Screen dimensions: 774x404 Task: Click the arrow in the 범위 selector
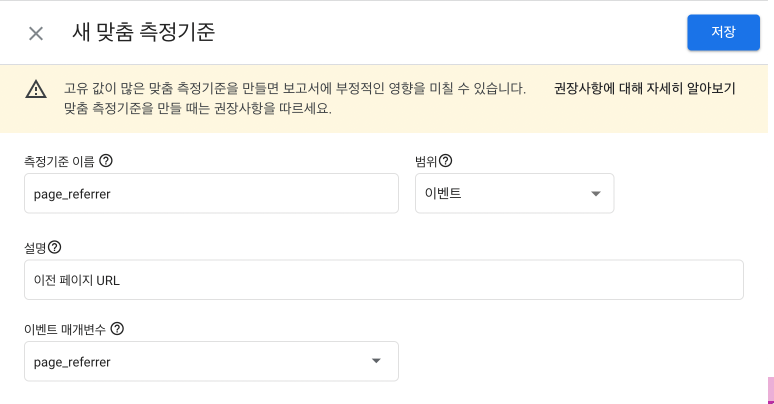pos(596,194)
